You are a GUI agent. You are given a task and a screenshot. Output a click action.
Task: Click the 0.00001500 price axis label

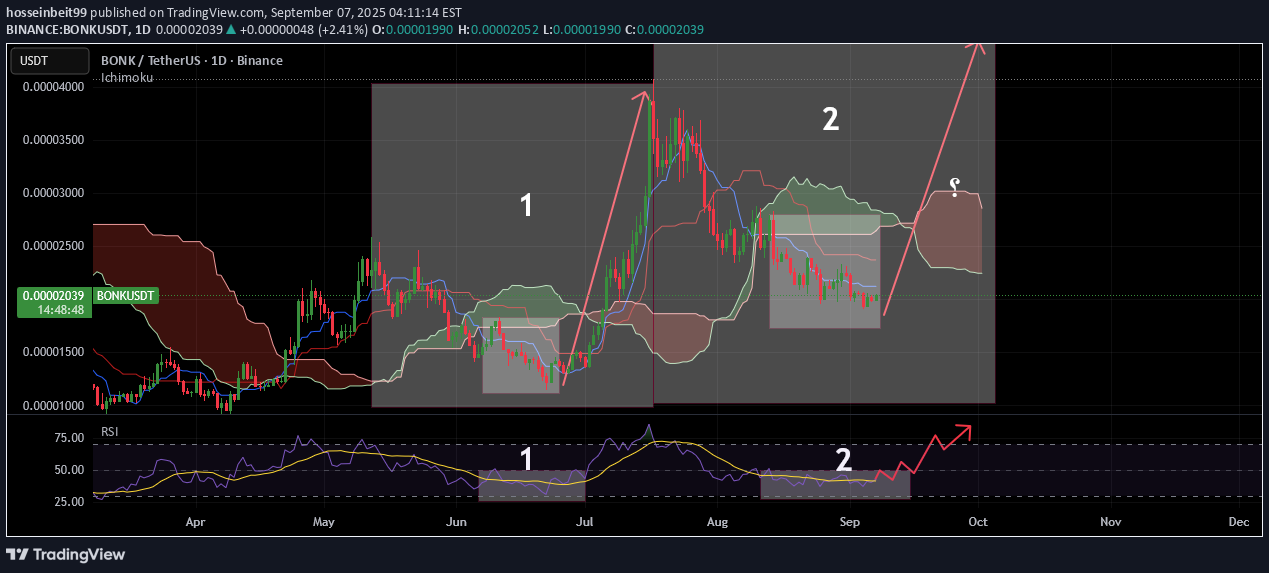pos(53,352)
